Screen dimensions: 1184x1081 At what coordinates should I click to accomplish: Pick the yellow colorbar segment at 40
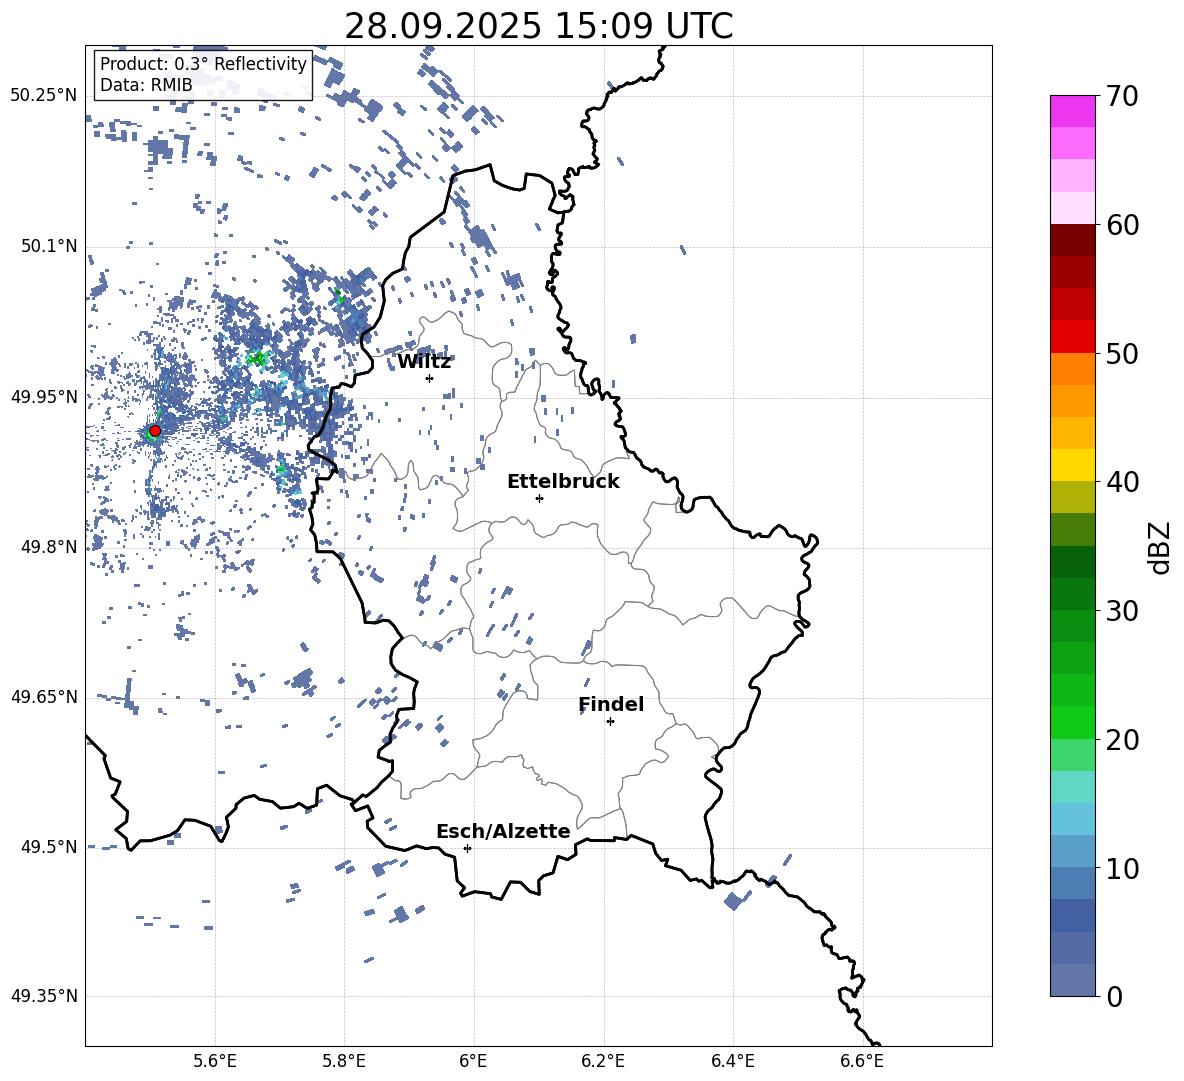click(1073, 465)
